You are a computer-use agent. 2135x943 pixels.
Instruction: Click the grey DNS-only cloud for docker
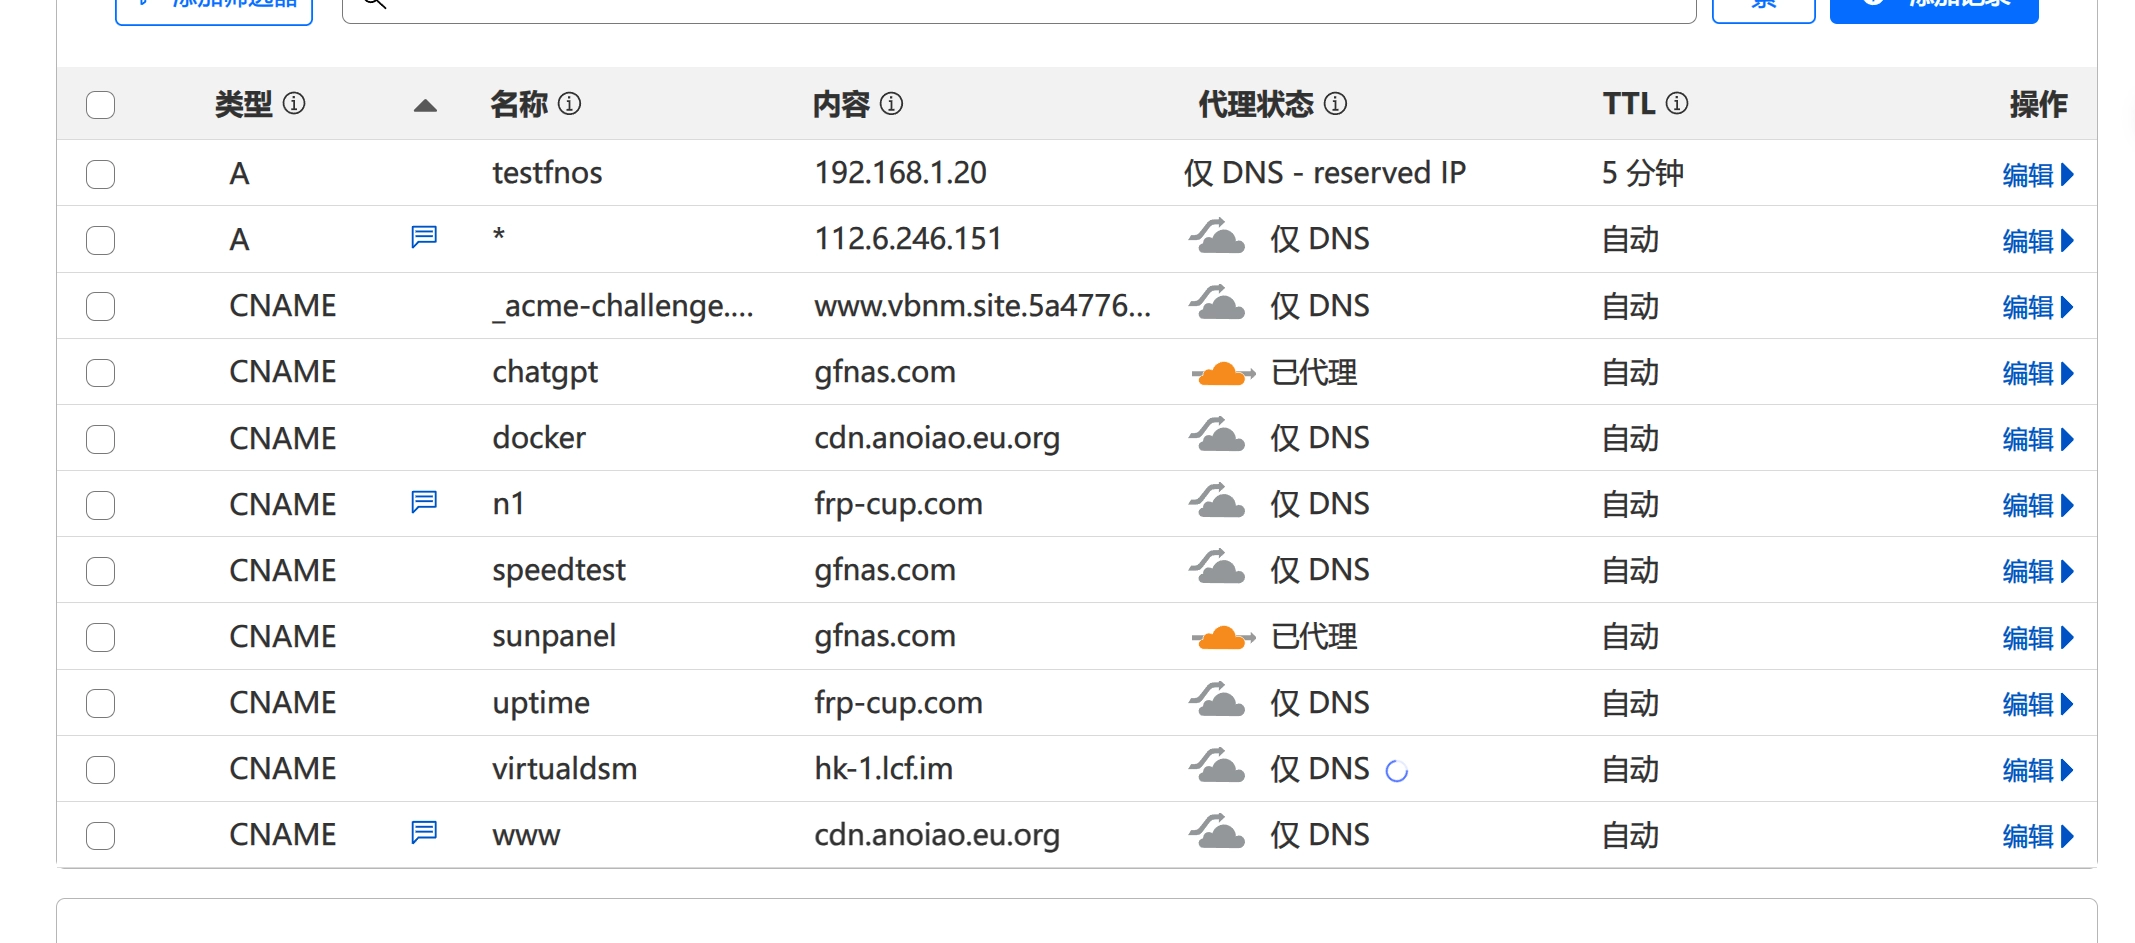tap(1217, 436)
